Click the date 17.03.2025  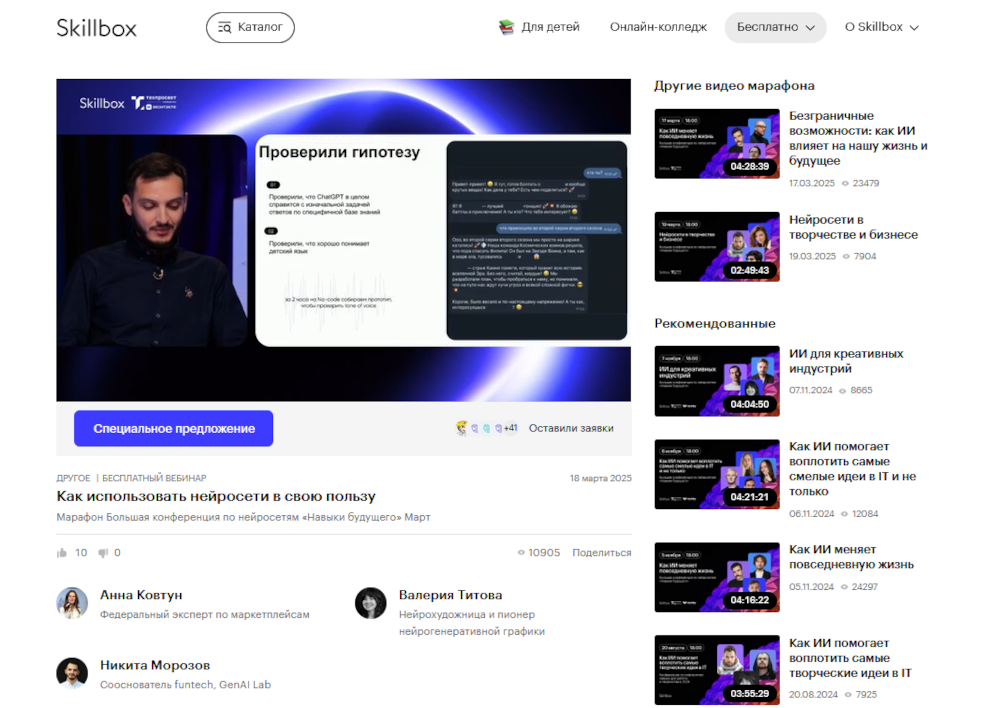point(811,183)
